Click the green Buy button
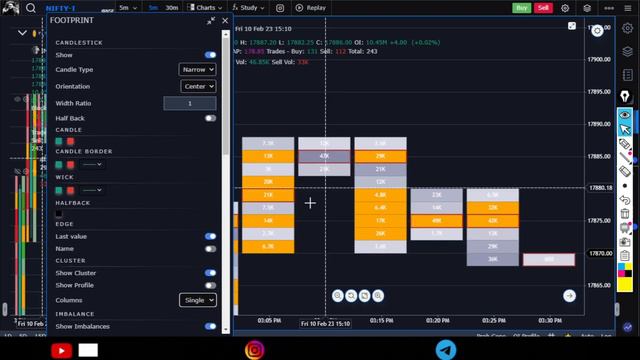Screen dimensions: 640x360 (x=522, y=8)
